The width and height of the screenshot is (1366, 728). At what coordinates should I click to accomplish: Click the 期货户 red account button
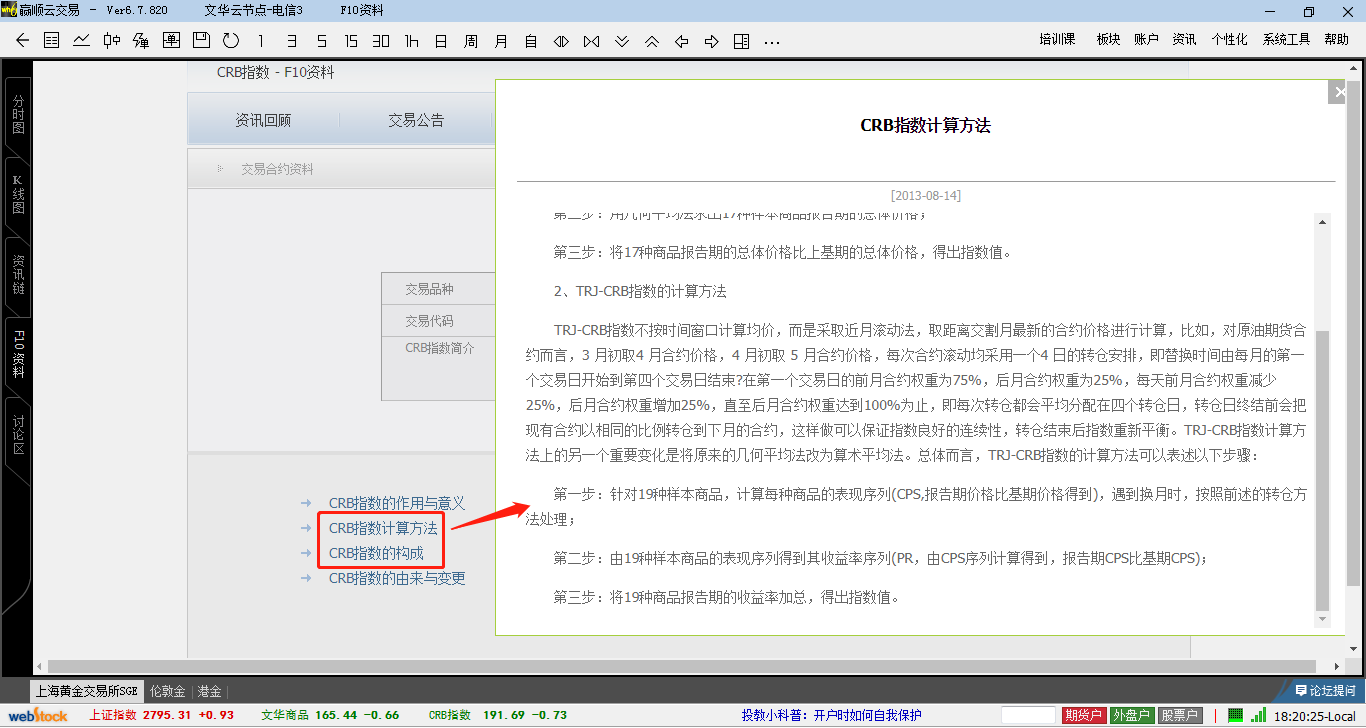(x=1083, y=715)
